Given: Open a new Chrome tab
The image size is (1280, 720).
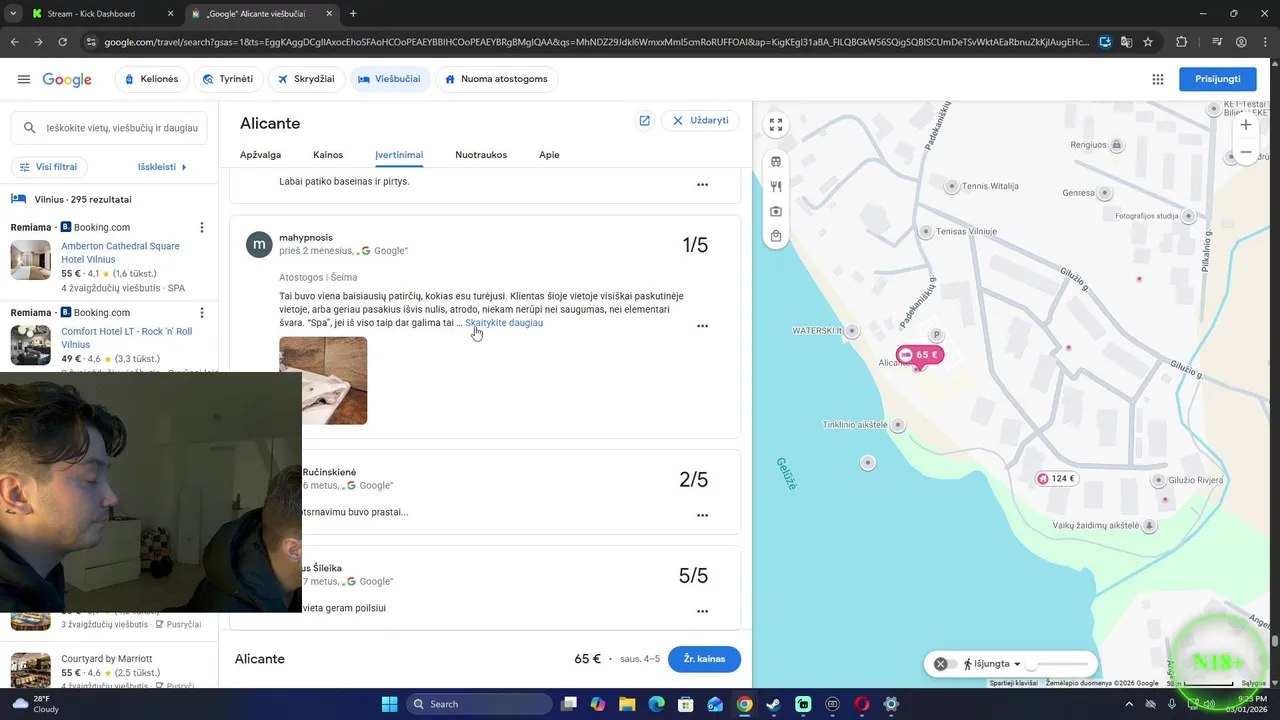Looking at the screenshot, I should pos(353,14).
